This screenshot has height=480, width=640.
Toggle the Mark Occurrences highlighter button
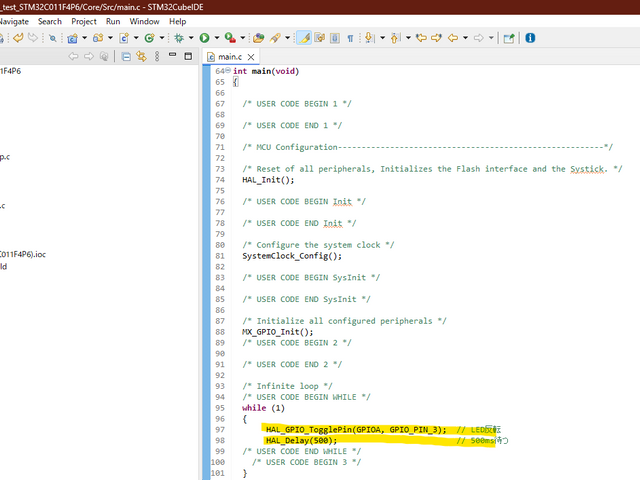(x=304, y=38)
